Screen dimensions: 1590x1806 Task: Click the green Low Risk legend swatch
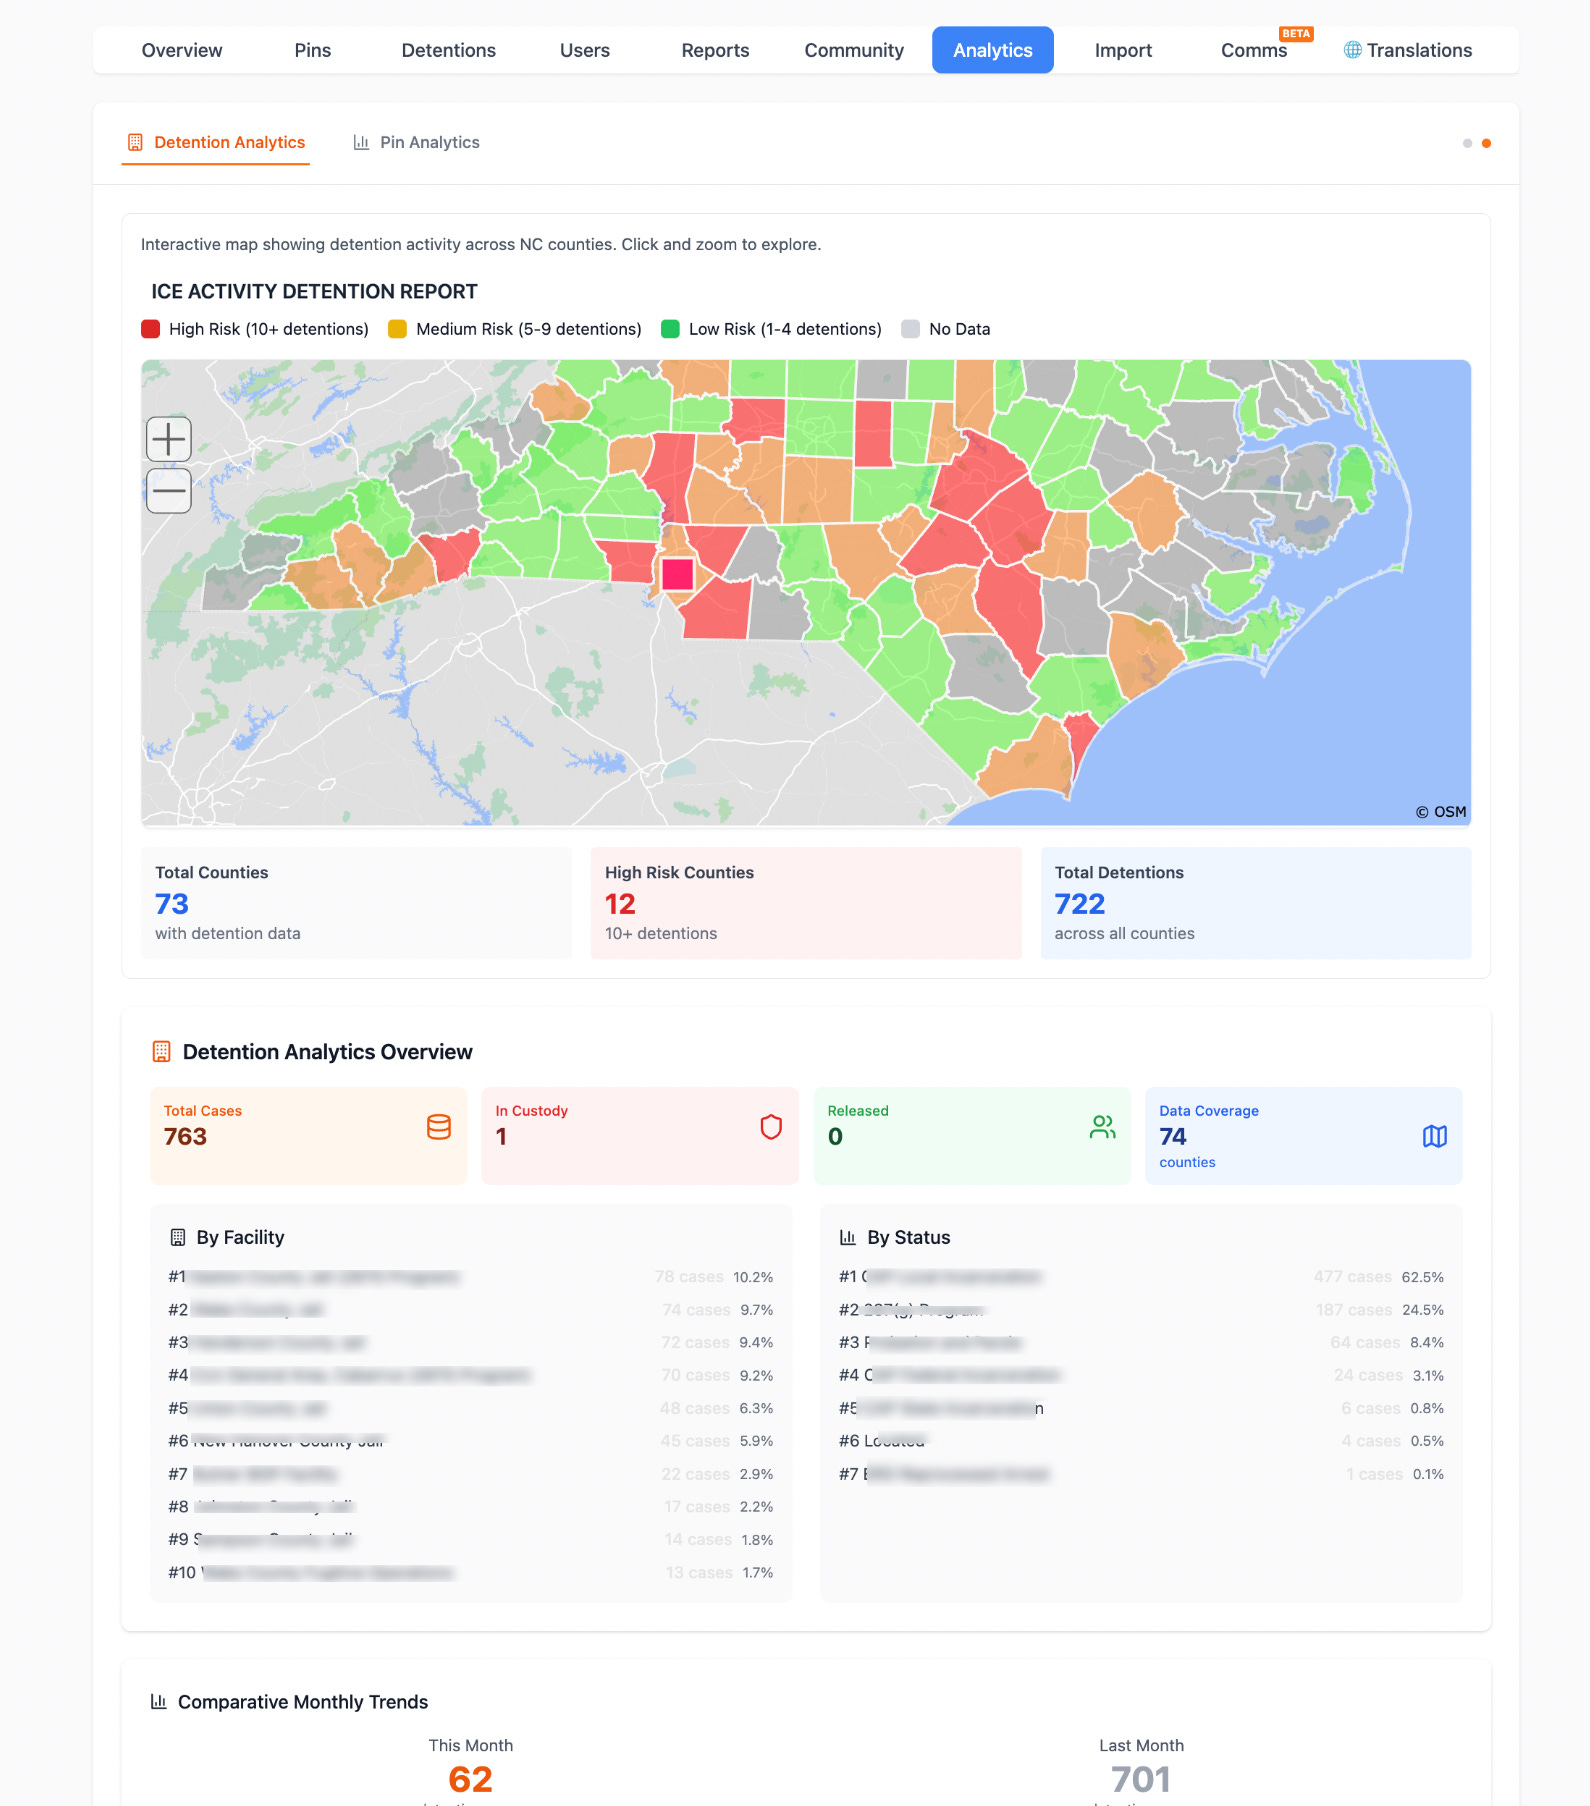click(670, 329)
